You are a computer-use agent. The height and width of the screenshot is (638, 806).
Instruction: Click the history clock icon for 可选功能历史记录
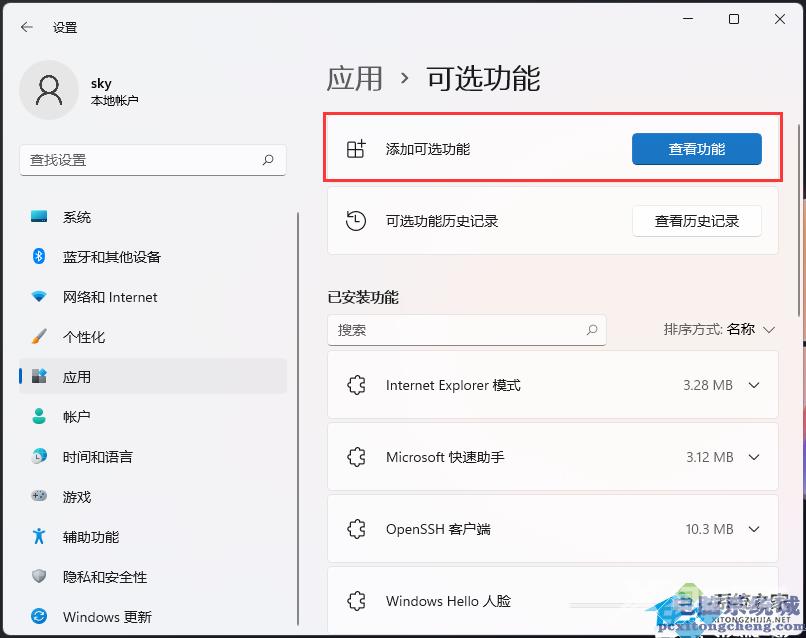point(356,221)
